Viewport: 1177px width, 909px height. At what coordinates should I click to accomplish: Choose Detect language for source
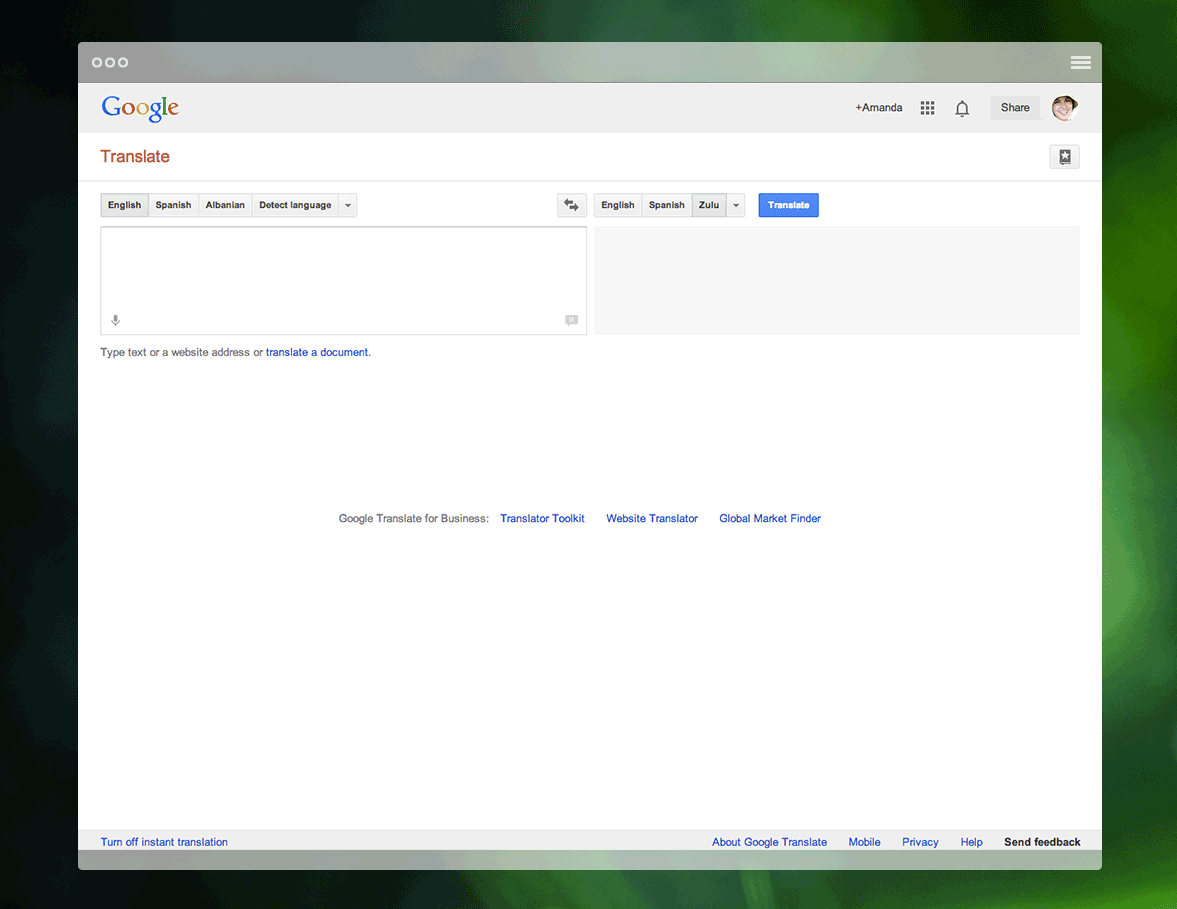pyautogui.click(x=295, y=205)
